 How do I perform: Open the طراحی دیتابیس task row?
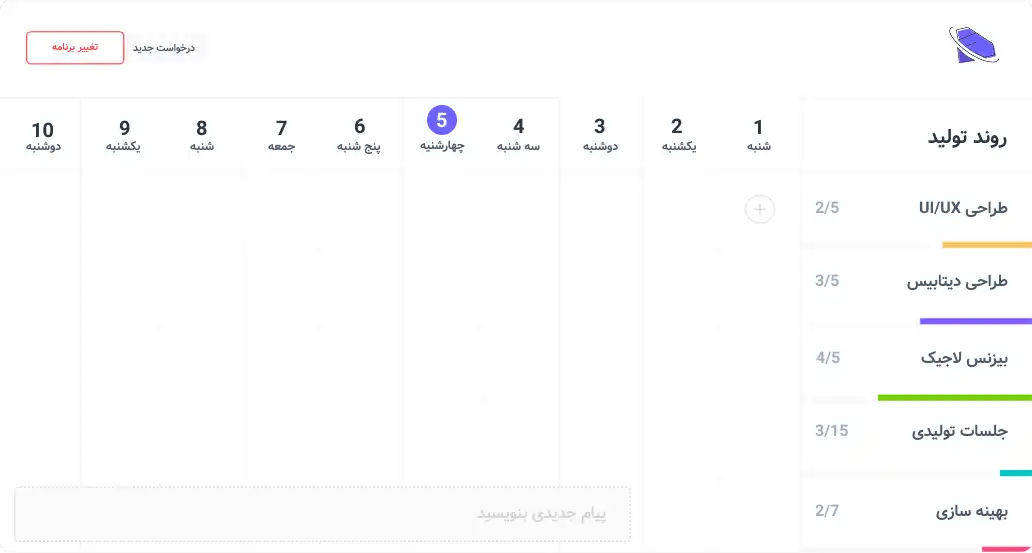(915, 281)
